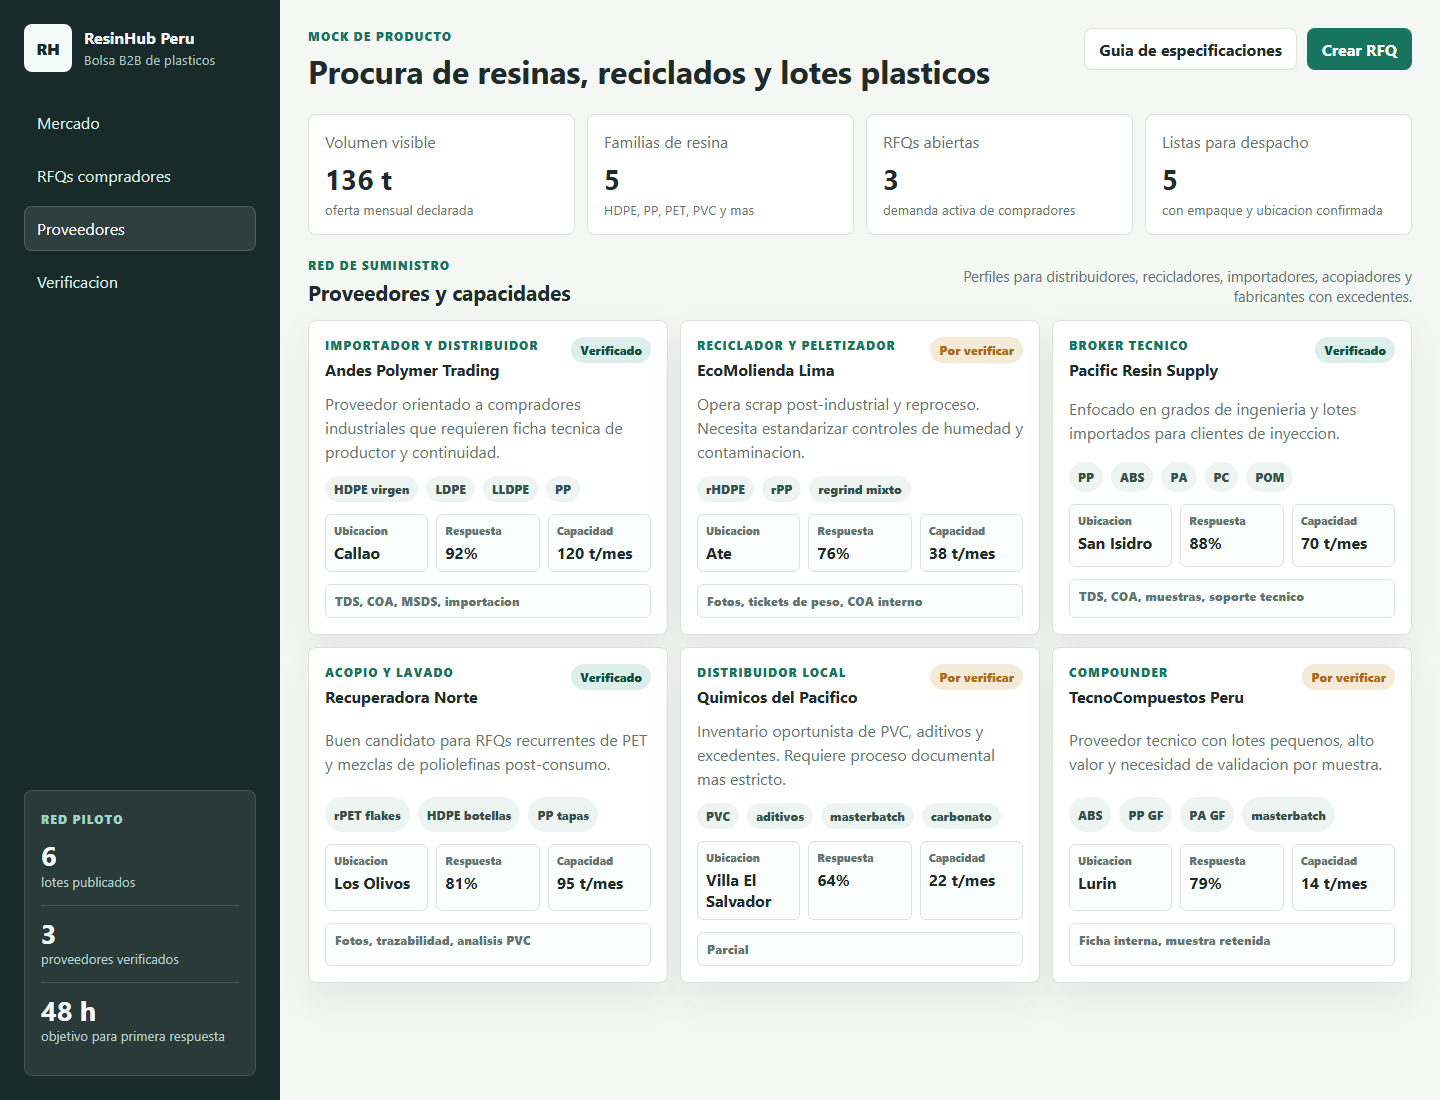Select the PC material tag
This screenshot has width=1440, height=1100.
point(1221,477)
